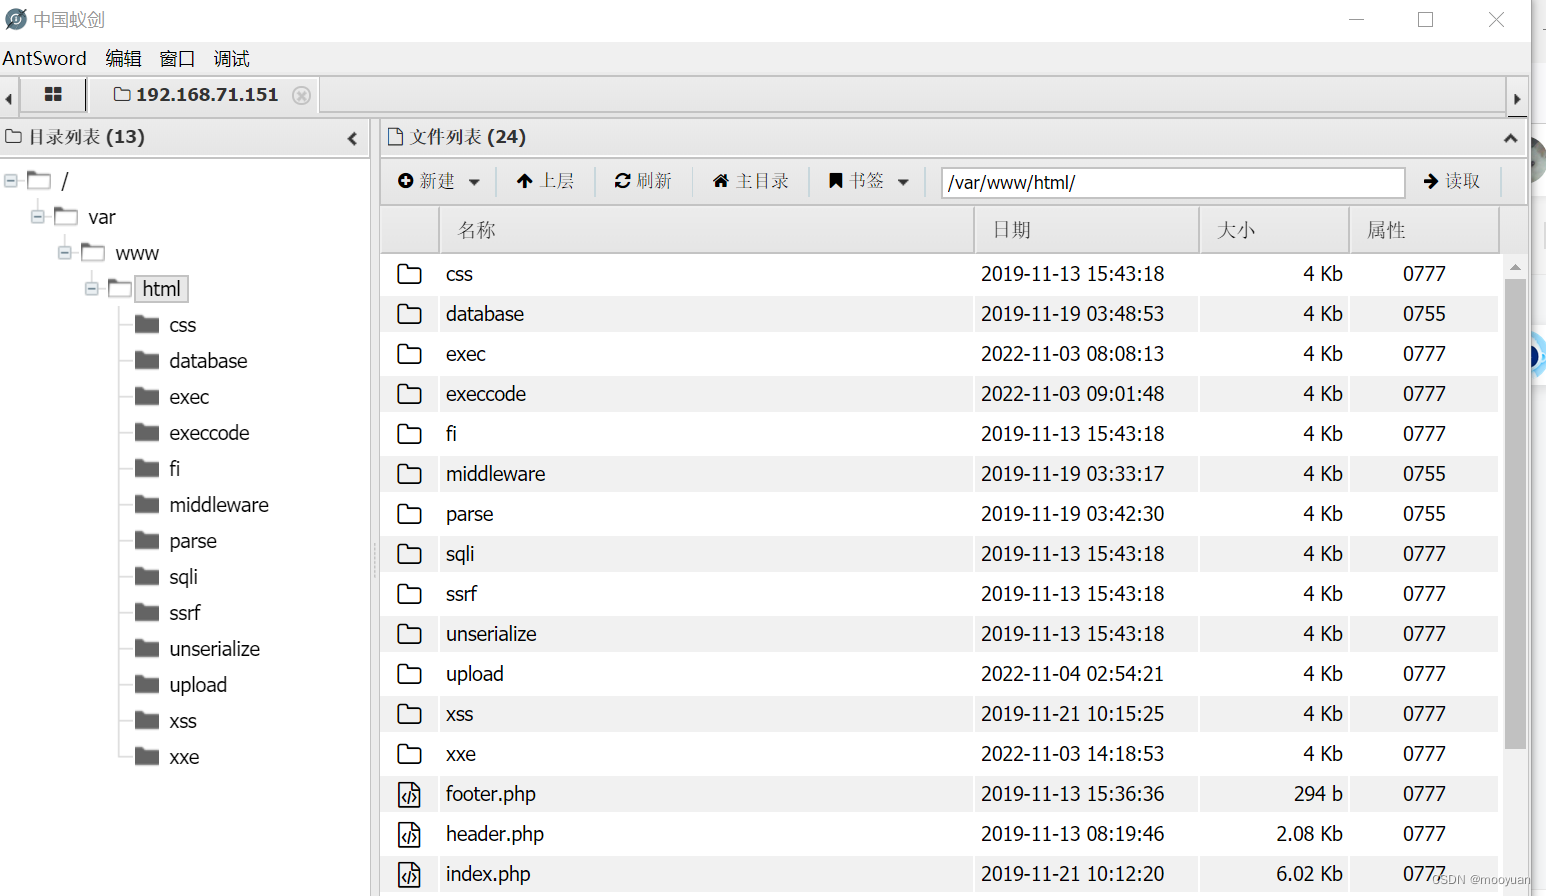1546x896 pixels.
Task: Click code file icon of footer.php
Action: click(409, 794)
